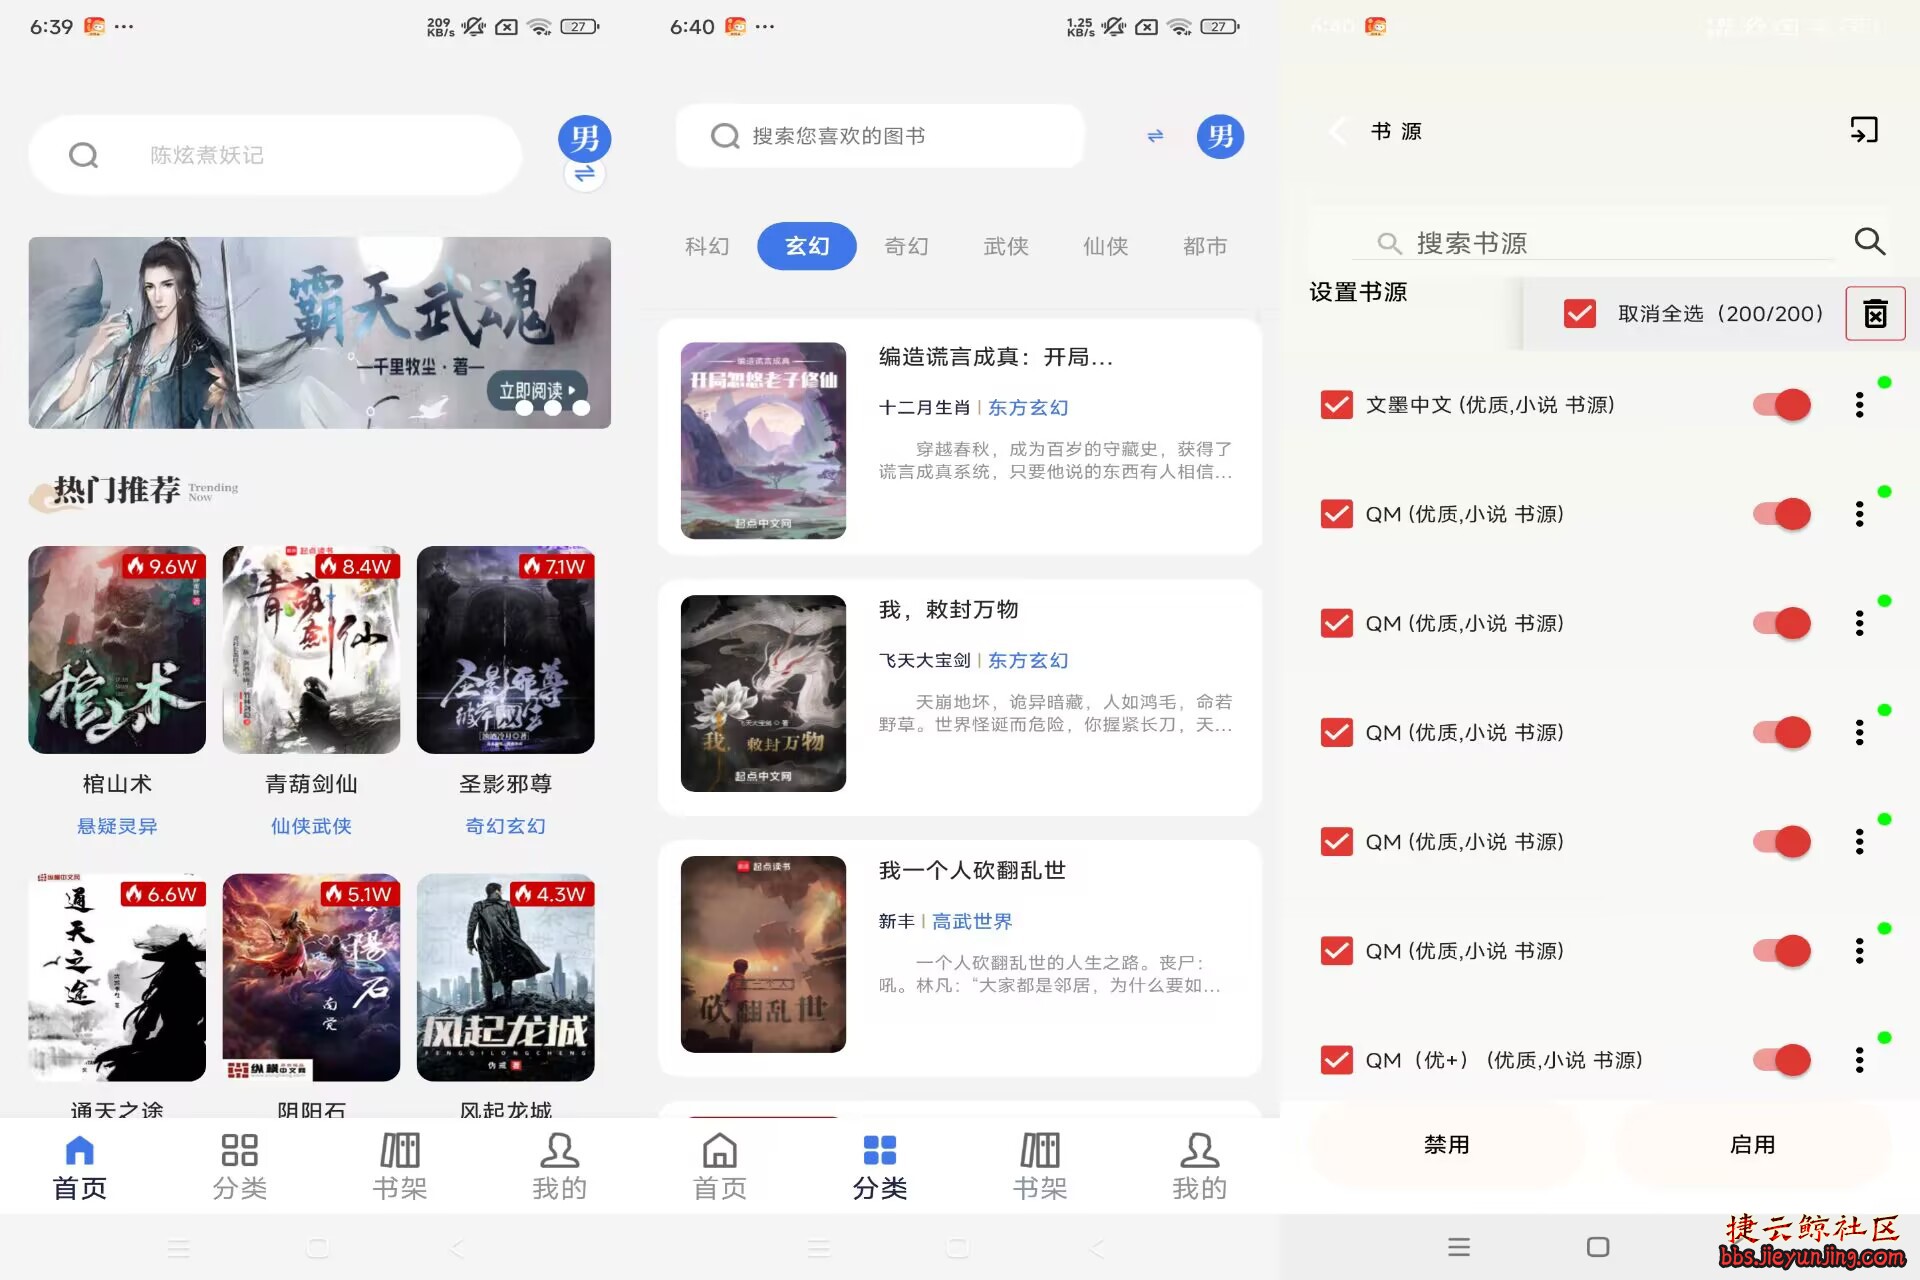Uncheck the 文墨中文 source checkbox
This screenshot has height=1280, width=1920.
(x=1337, y=405)
